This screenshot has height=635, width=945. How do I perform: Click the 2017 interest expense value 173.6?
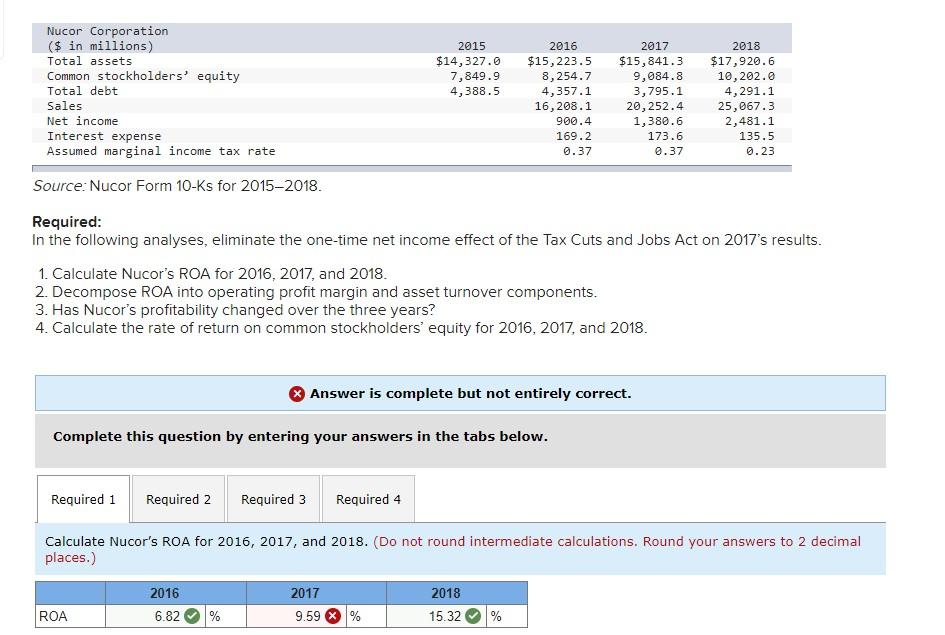point(665,136)
